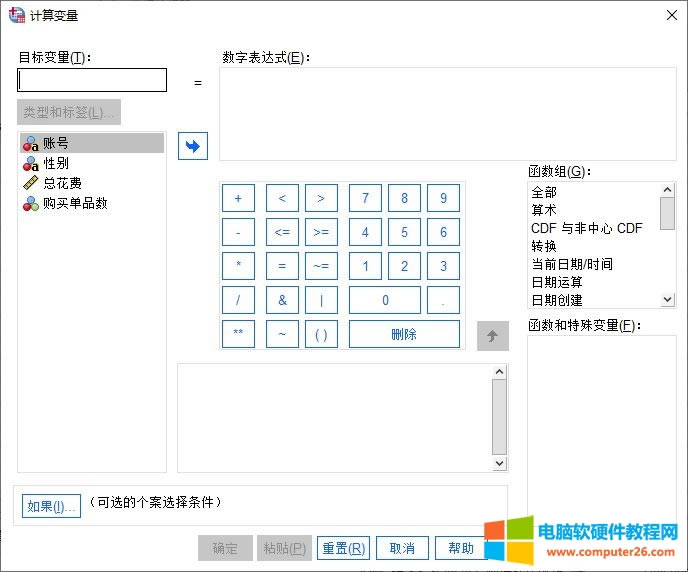Click the blue arrow to move variable into expression

[193, 146]
